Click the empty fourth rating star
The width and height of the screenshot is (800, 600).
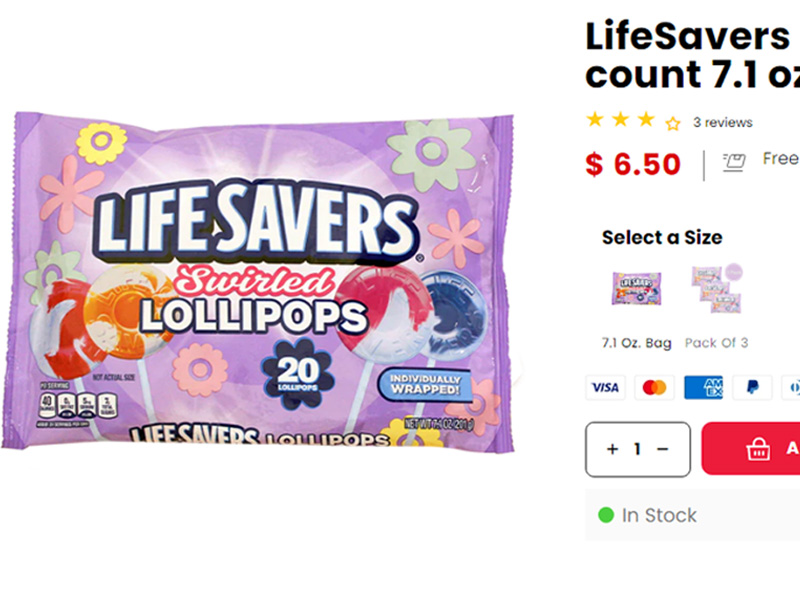point(673,123)
